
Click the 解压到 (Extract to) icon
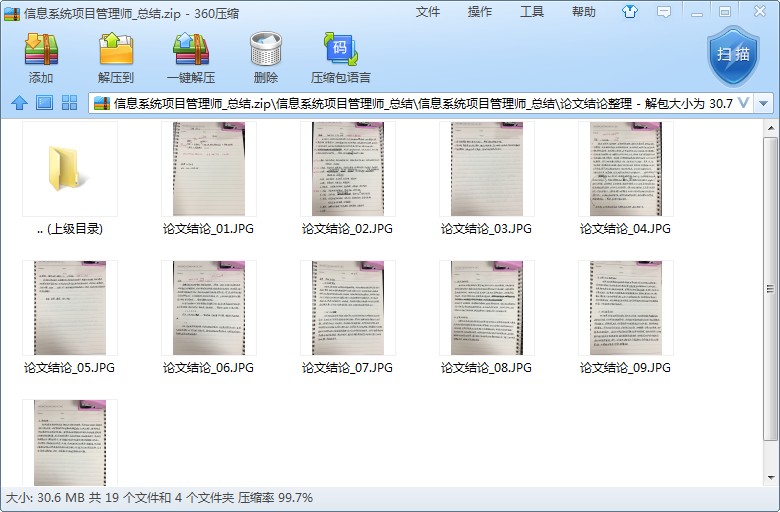click(x=116, y=57)
